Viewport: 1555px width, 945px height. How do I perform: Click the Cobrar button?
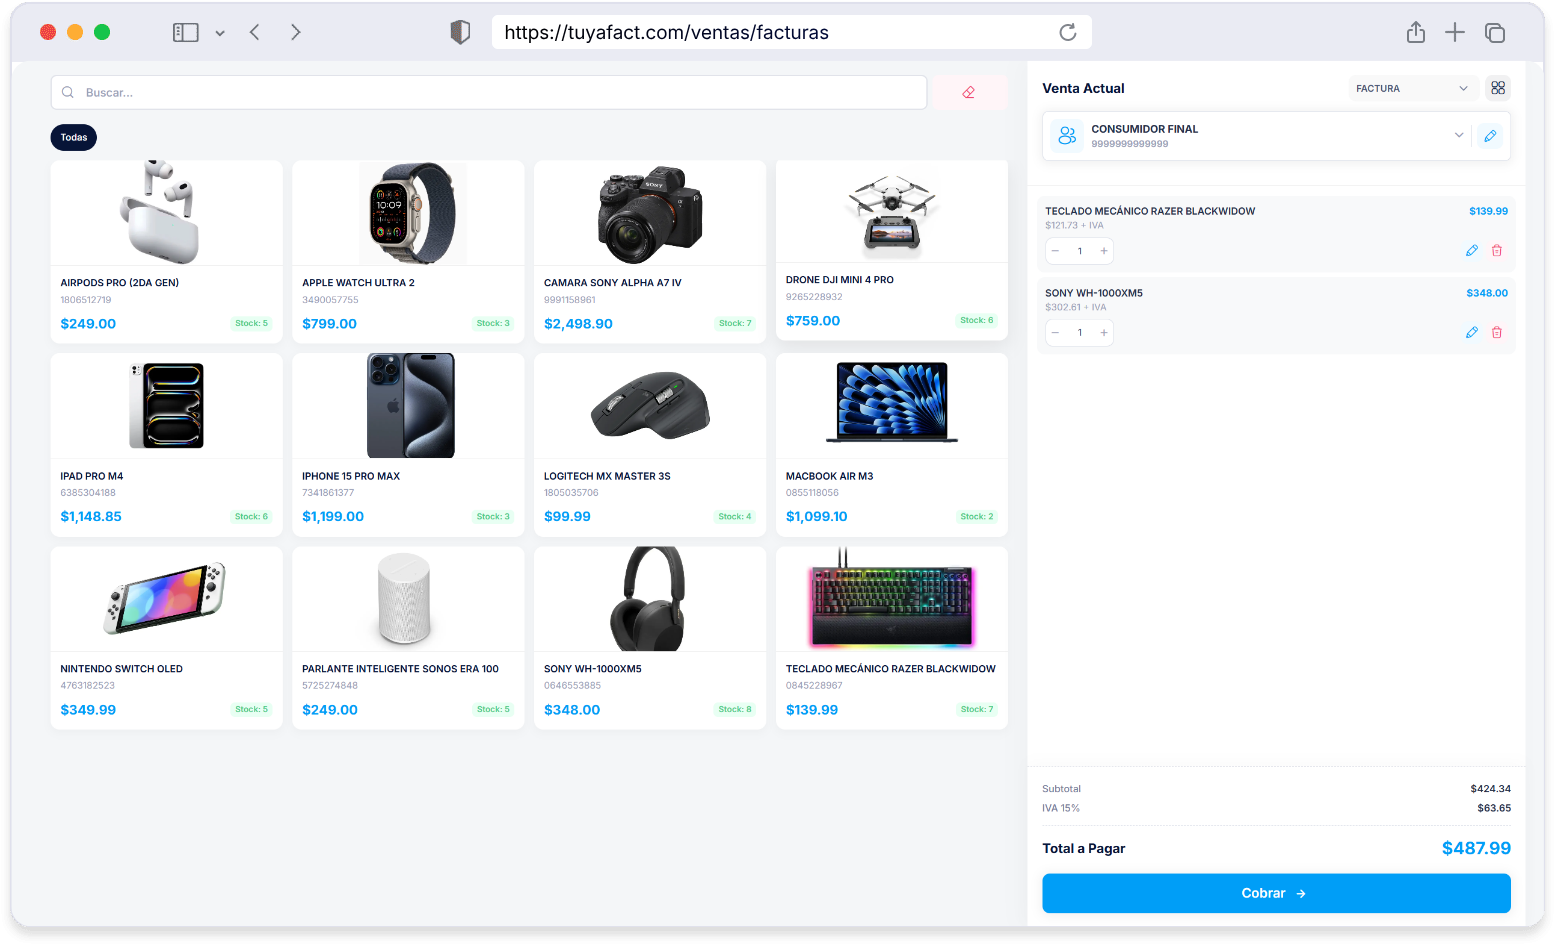point(1276,893)
